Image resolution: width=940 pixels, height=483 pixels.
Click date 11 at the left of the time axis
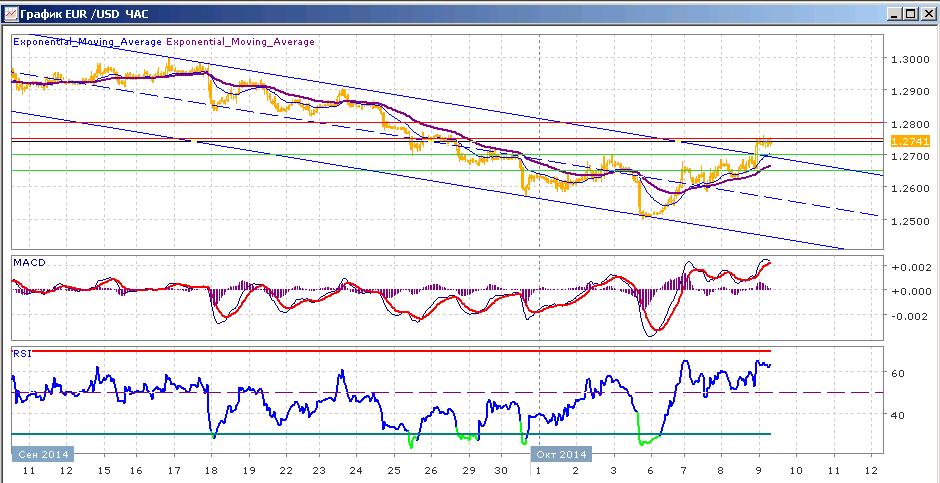point(29,471)
